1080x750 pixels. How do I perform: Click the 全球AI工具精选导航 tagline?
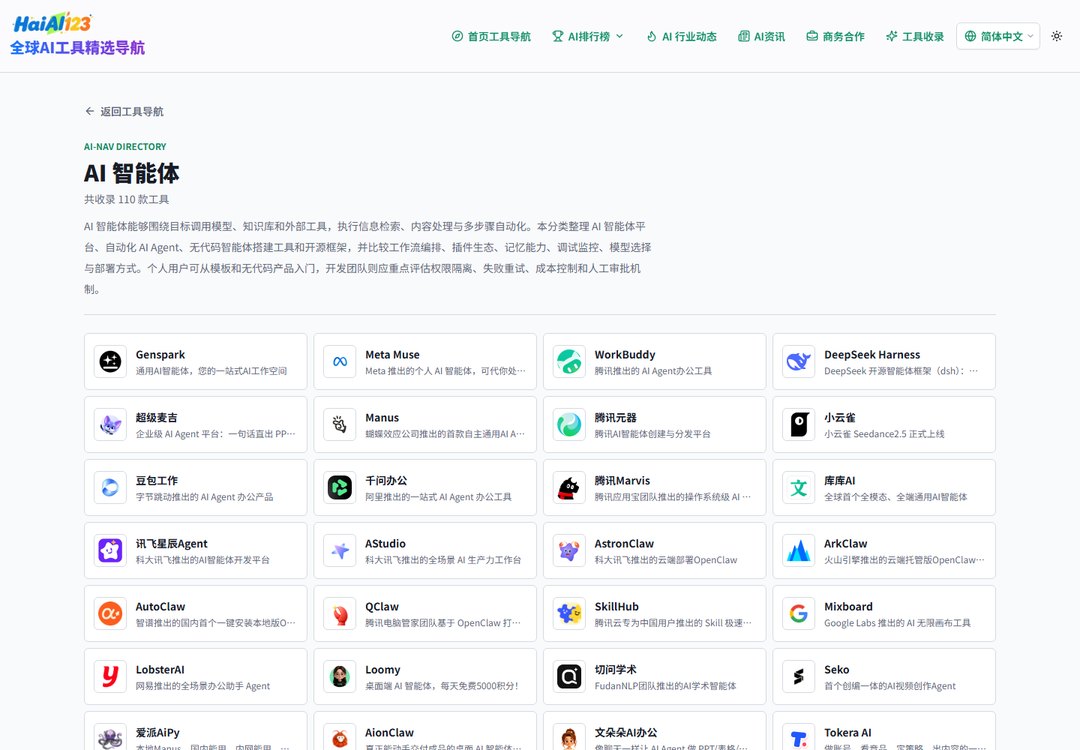pos(77,48)
